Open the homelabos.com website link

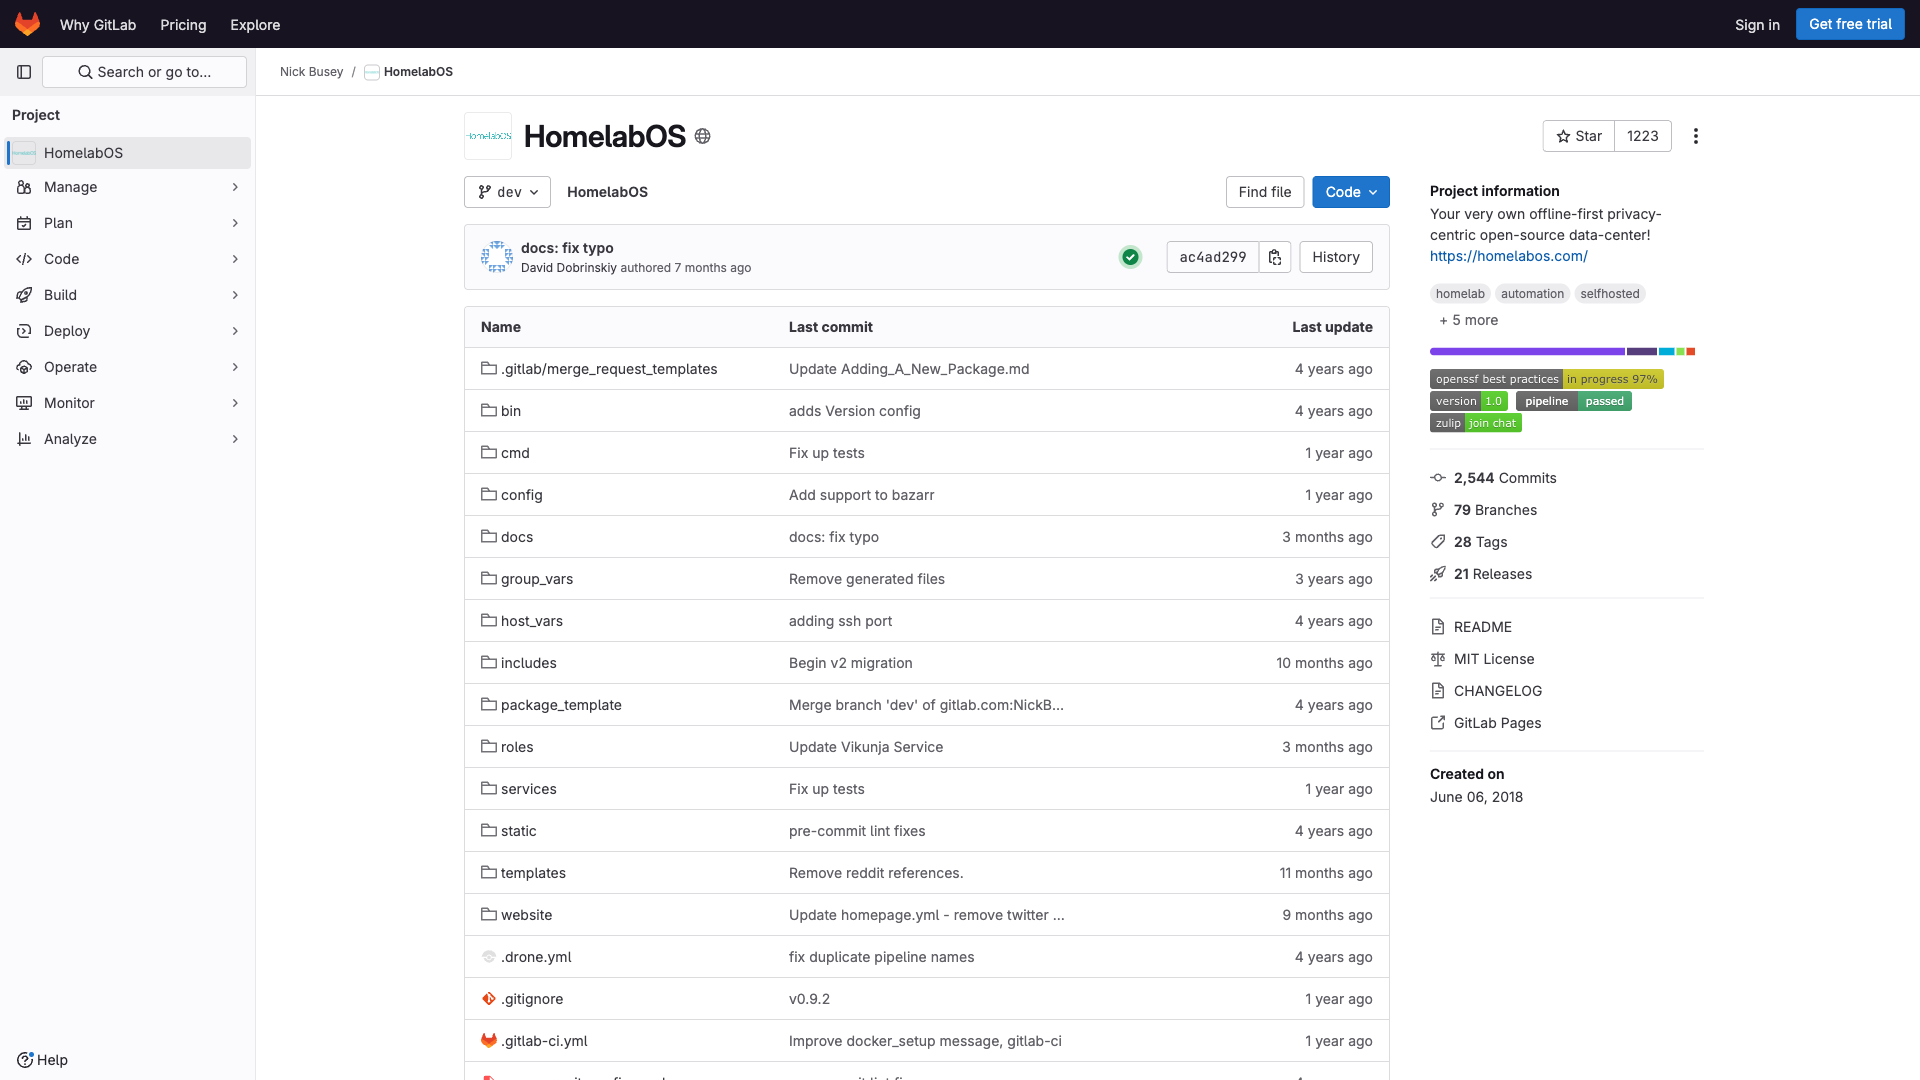(1508, 256)
